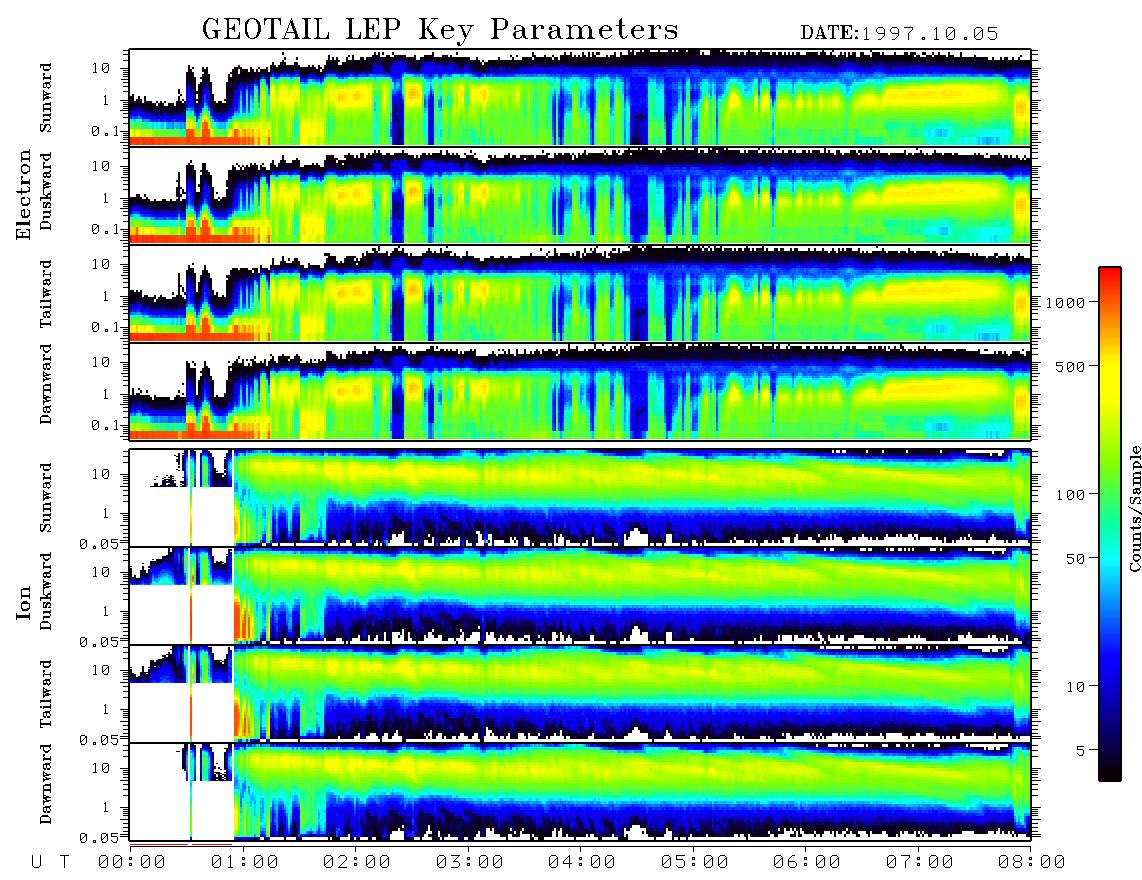1142x880 pixels.
Task: Select the 03:00 time tick label
Action: coord(470,862)
